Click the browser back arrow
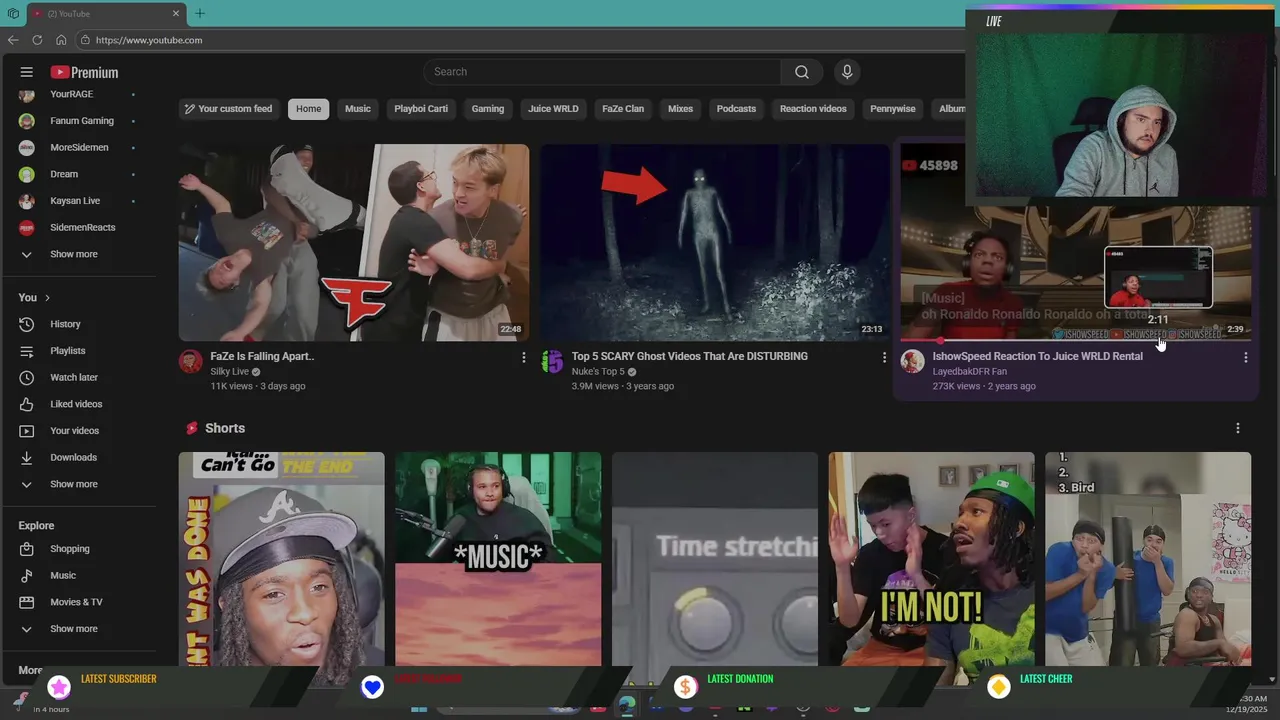 [13, 40]
